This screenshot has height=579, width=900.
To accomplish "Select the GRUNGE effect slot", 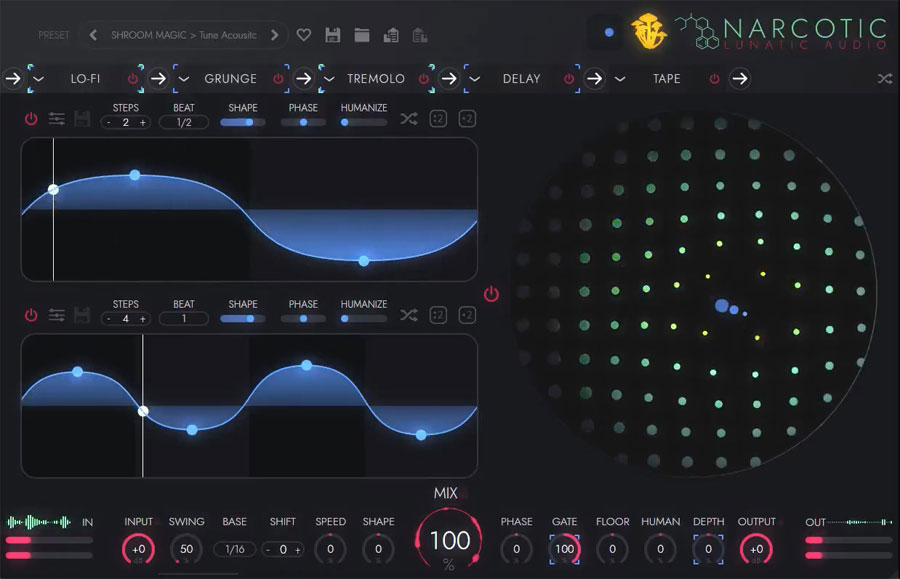I will (x=230, y=79).
